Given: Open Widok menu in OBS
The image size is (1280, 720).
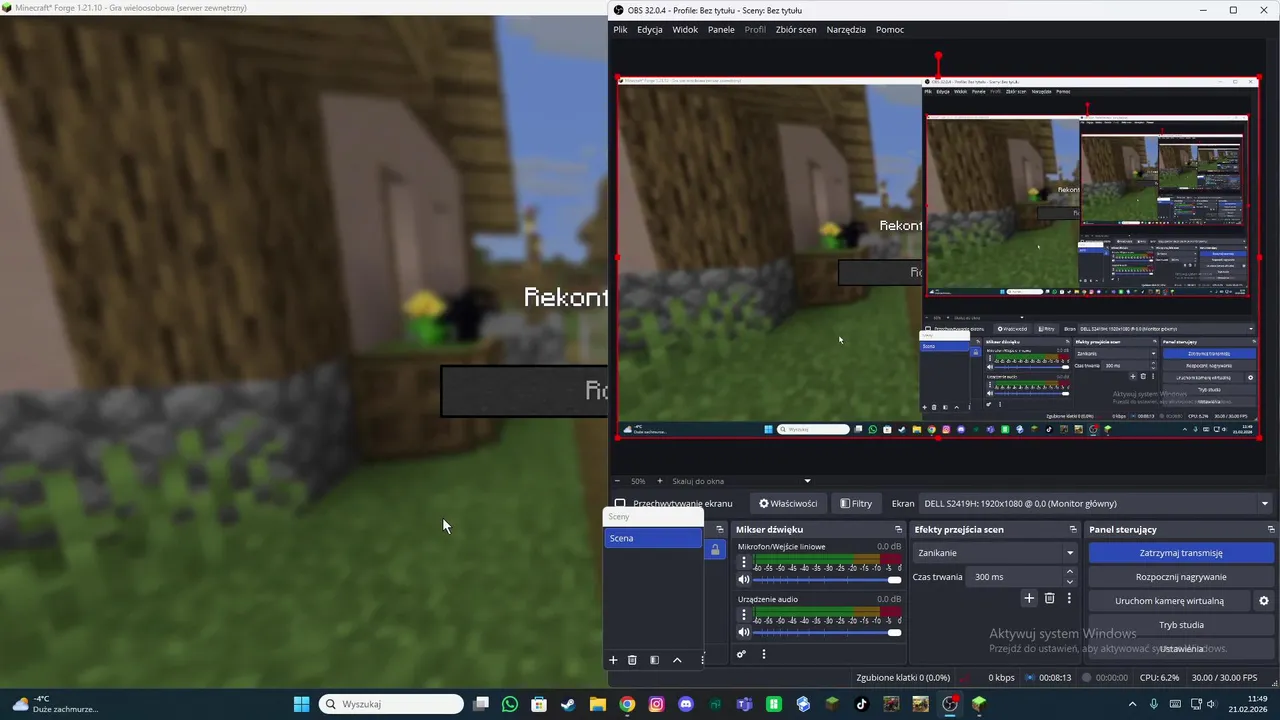Looking at the screenshot, I should [685, 29].
